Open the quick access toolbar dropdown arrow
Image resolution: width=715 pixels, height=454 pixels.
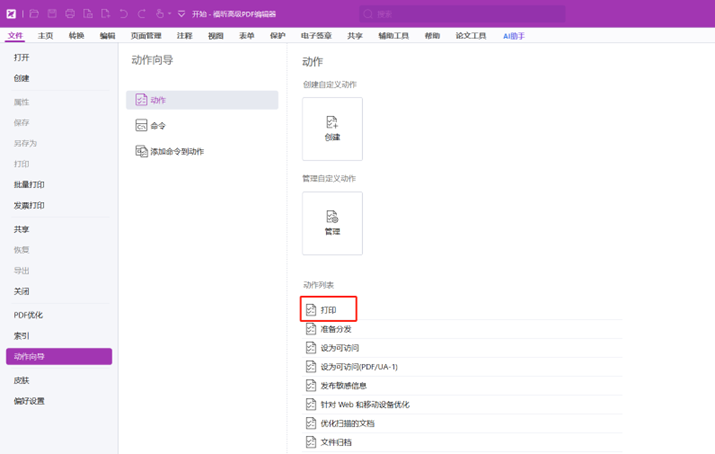click(181, 14)
